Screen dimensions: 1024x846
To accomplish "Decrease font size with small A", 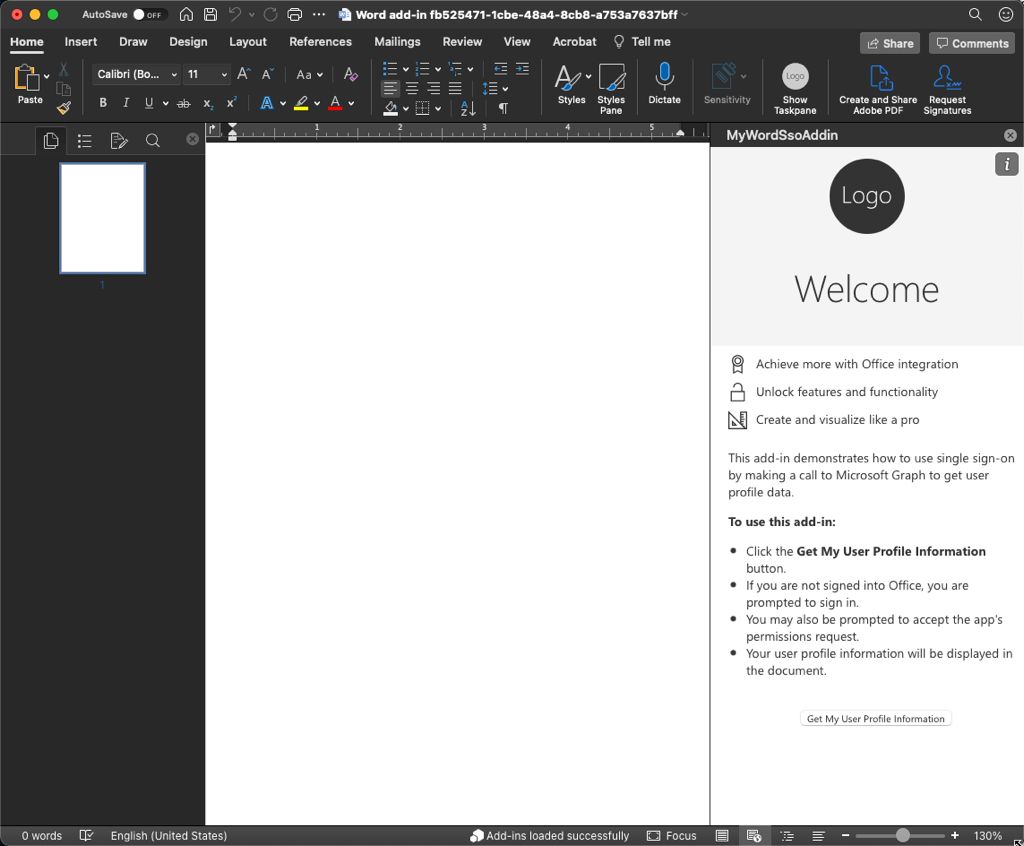I will 267,74.
